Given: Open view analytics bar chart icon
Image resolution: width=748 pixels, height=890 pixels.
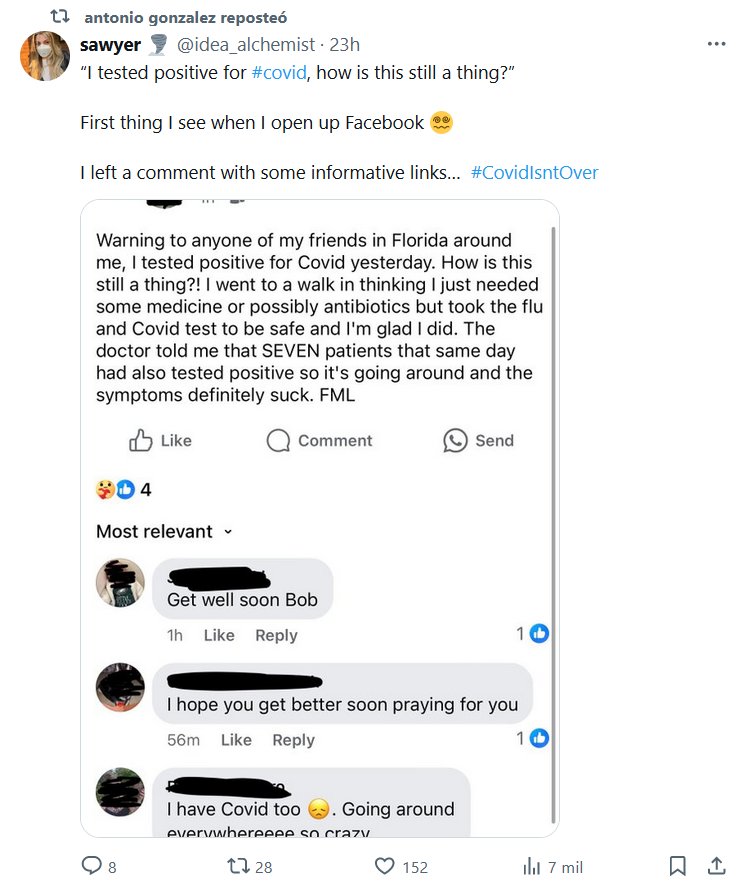Looking at the screenshot, I should (x=532, y=866).
